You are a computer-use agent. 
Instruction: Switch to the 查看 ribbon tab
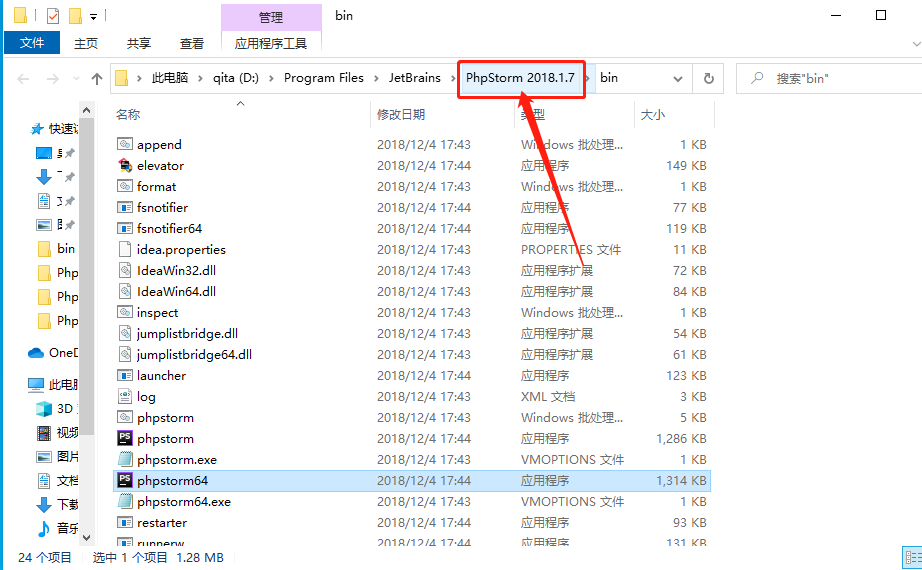point(192,43)
